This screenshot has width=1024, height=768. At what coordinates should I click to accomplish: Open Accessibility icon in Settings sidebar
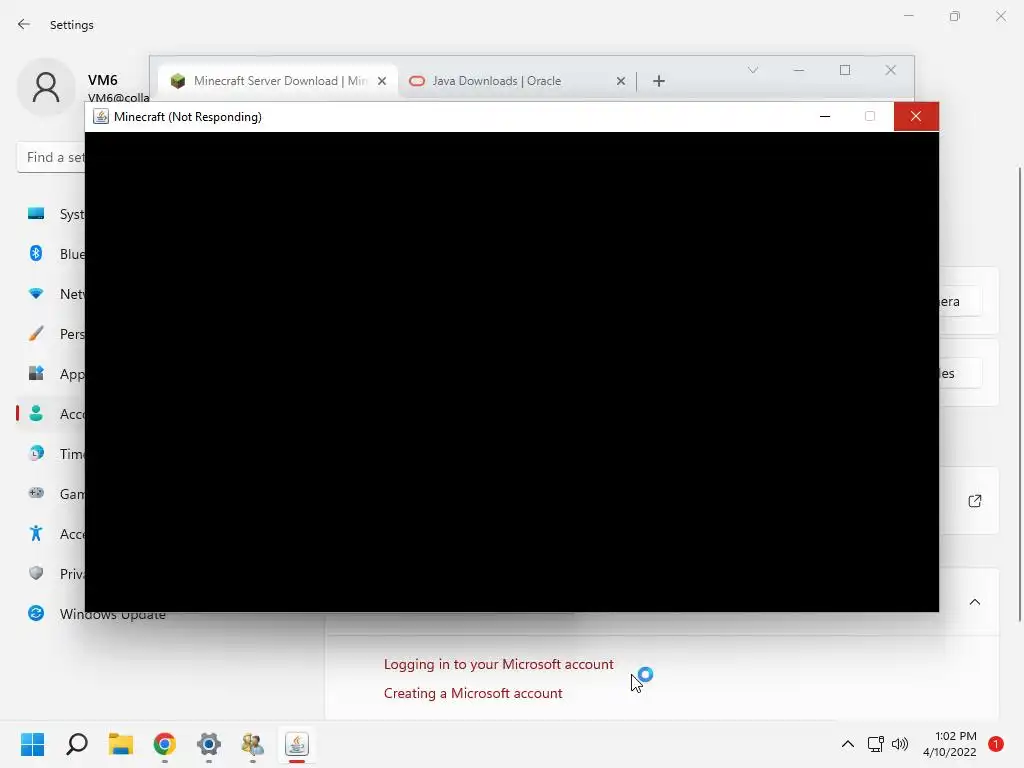tap(36, 534)
